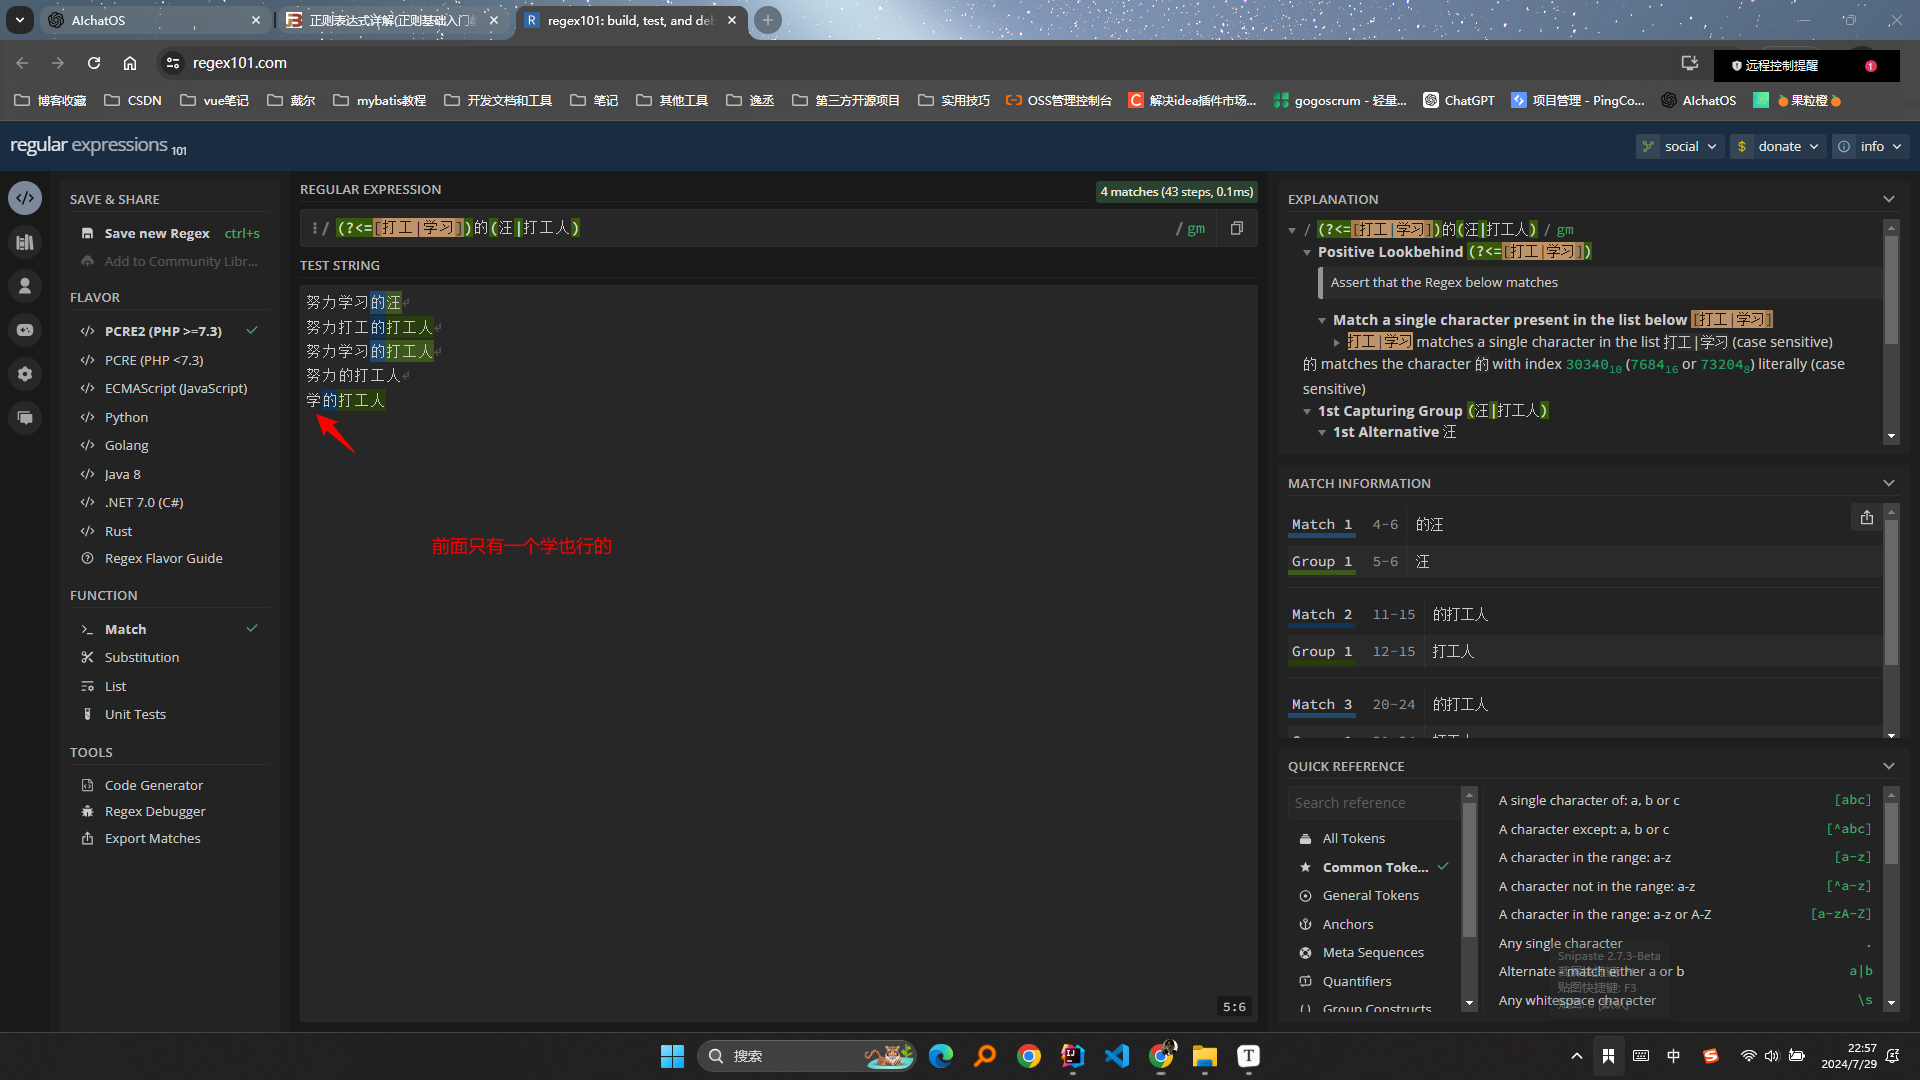This screenshot has height=1080, width=1920.
Task: Open the info dropdown menu
Action: tap(1871, 146)
